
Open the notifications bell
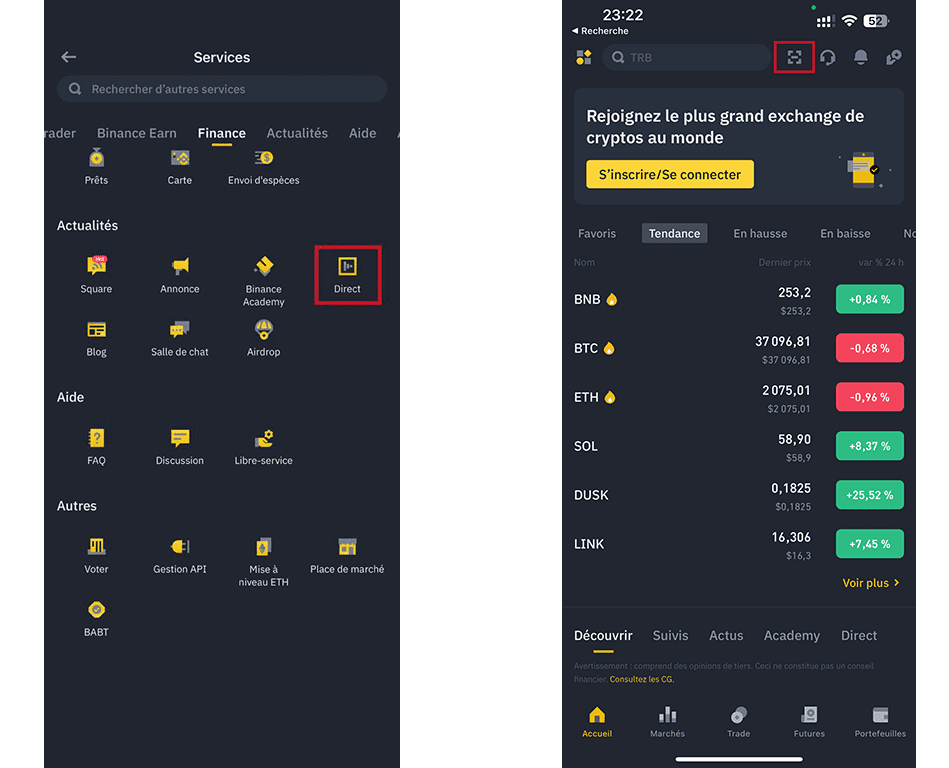coord(861,57)
